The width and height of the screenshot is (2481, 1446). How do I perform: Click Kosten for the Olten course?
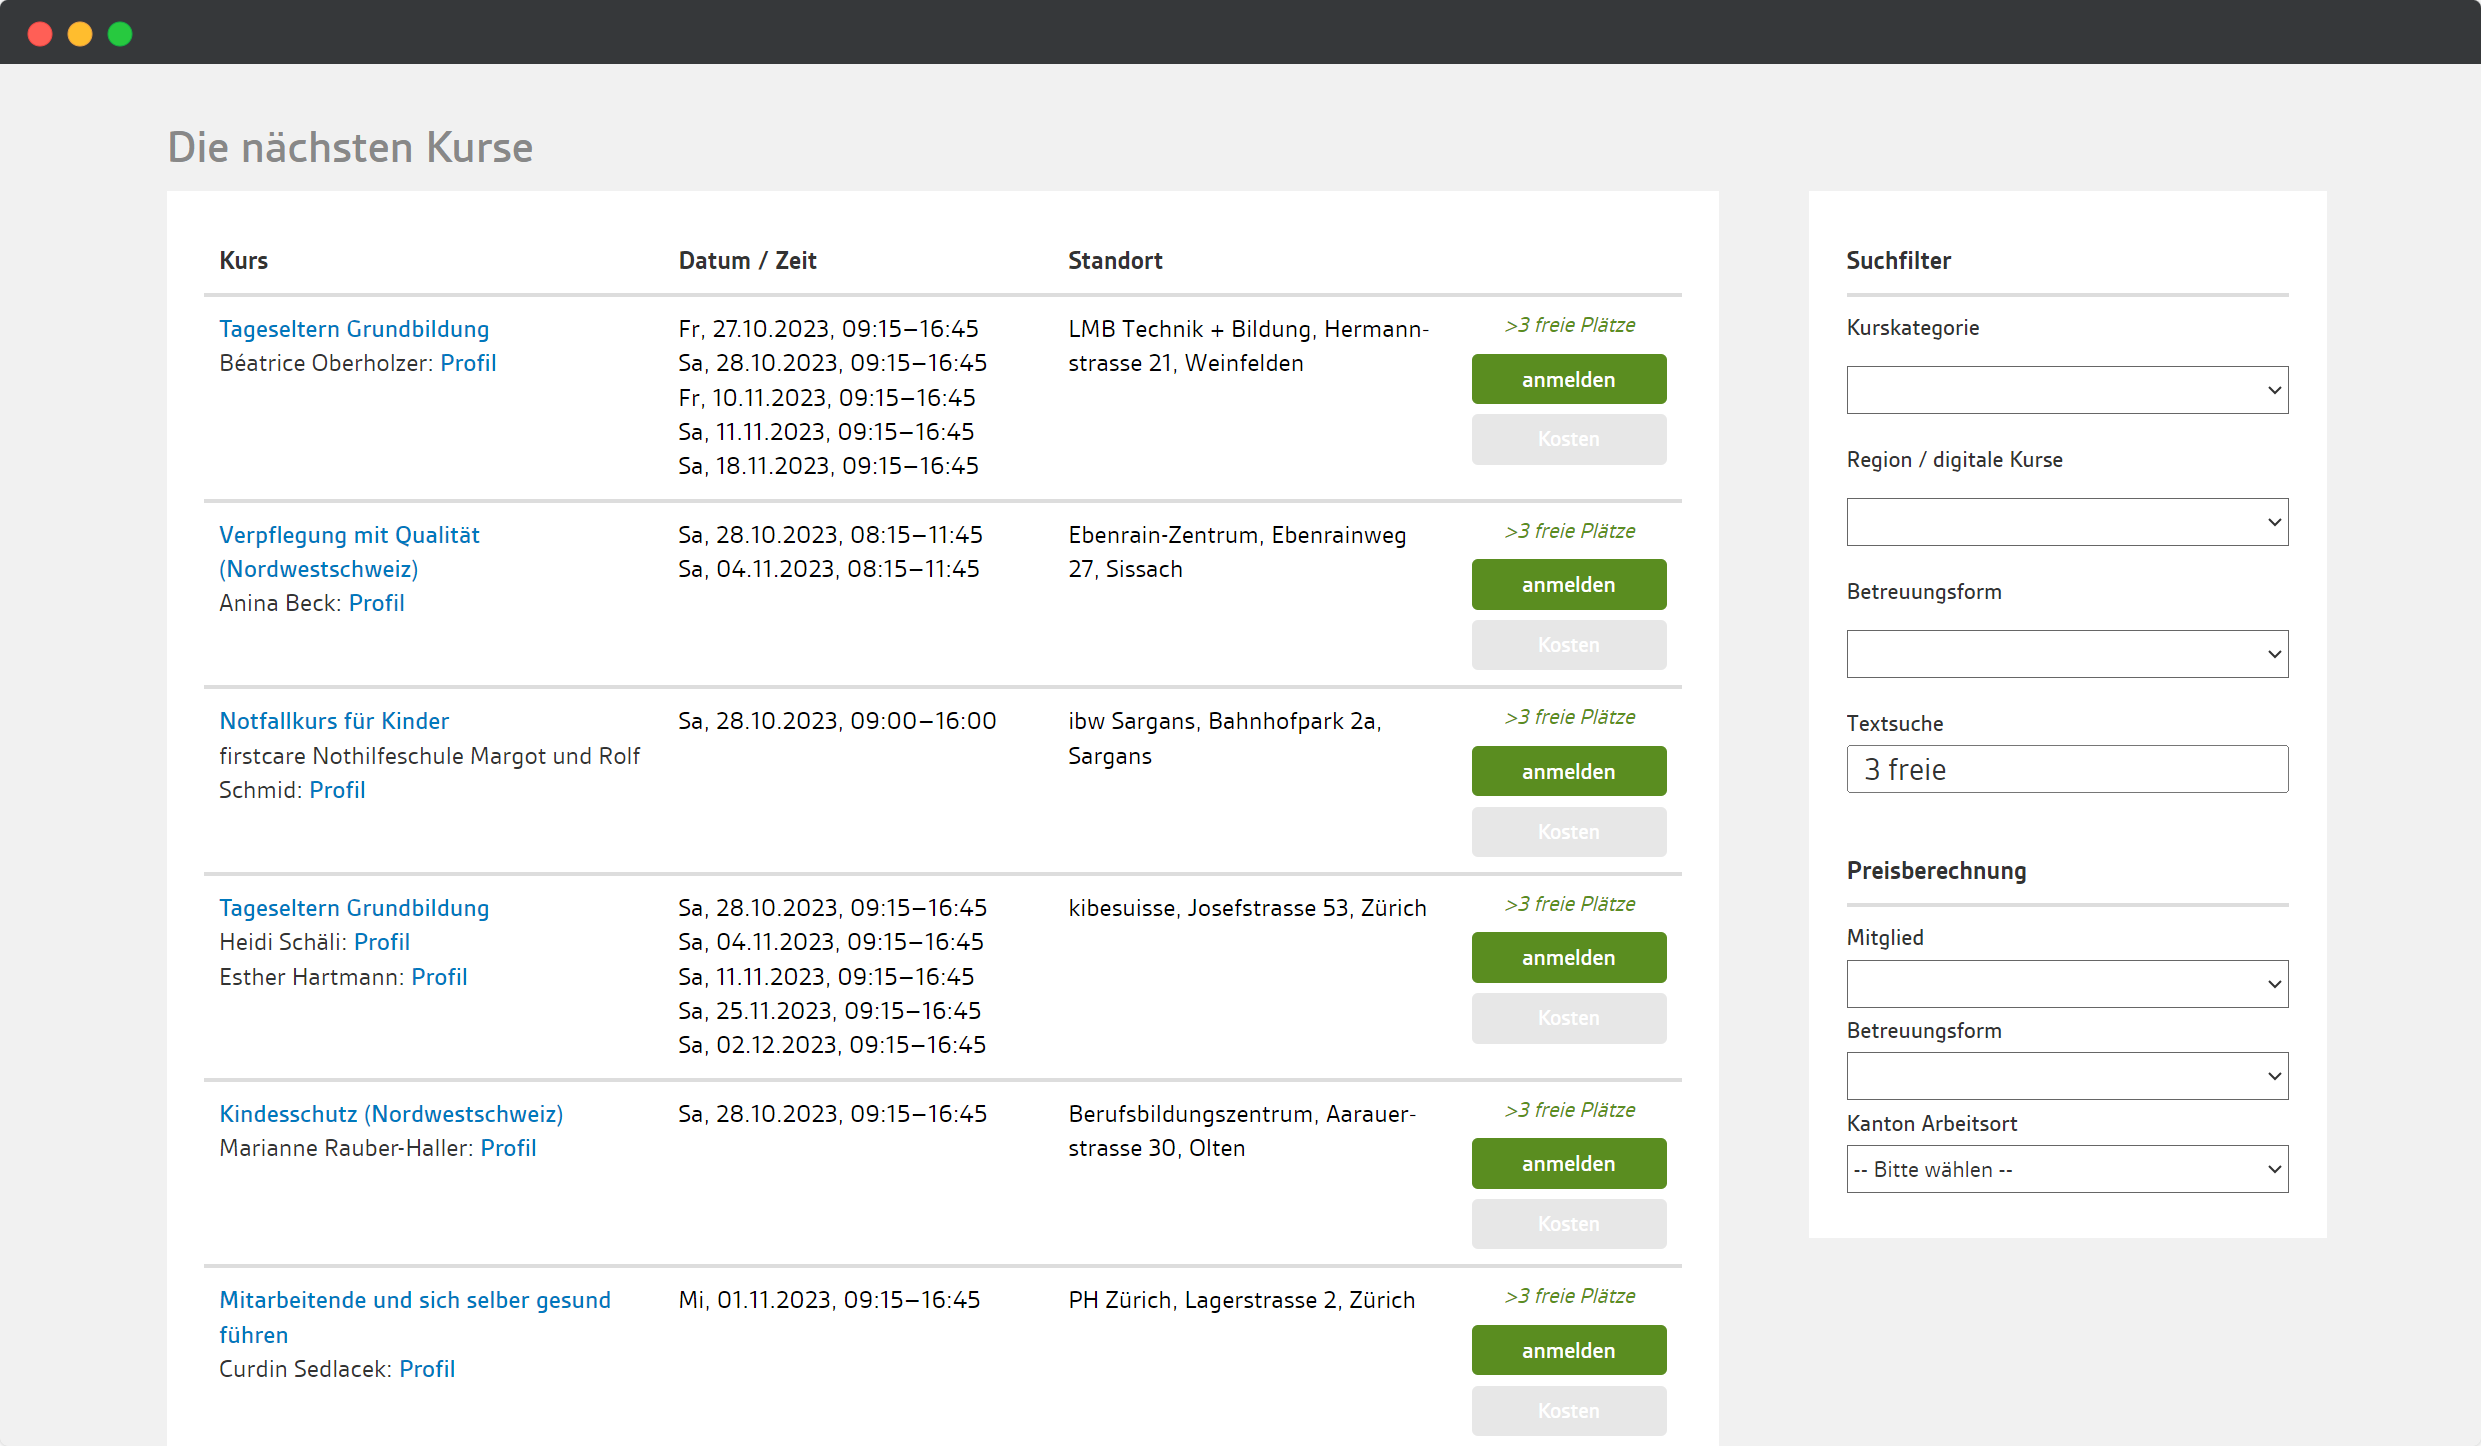1569,1224
